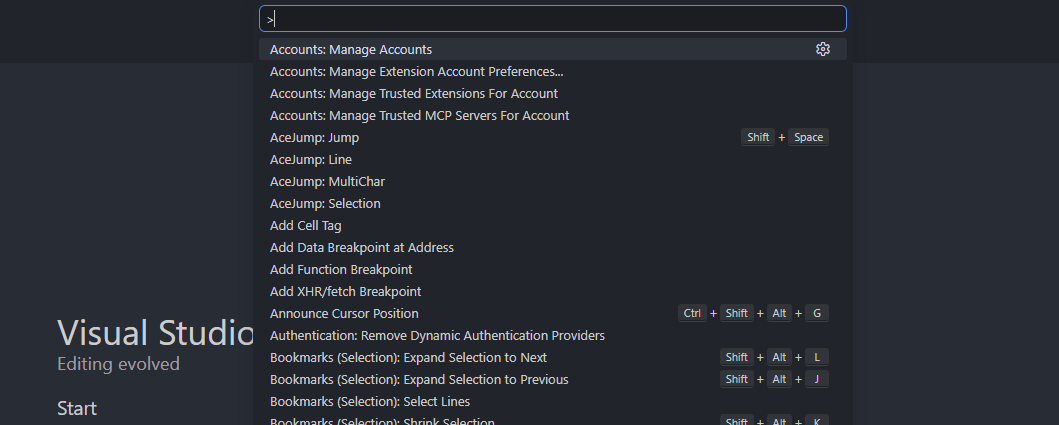Screen dimensions: 1059x425
Task: Choose AceJump: Selection command
Action: (552, 203)
